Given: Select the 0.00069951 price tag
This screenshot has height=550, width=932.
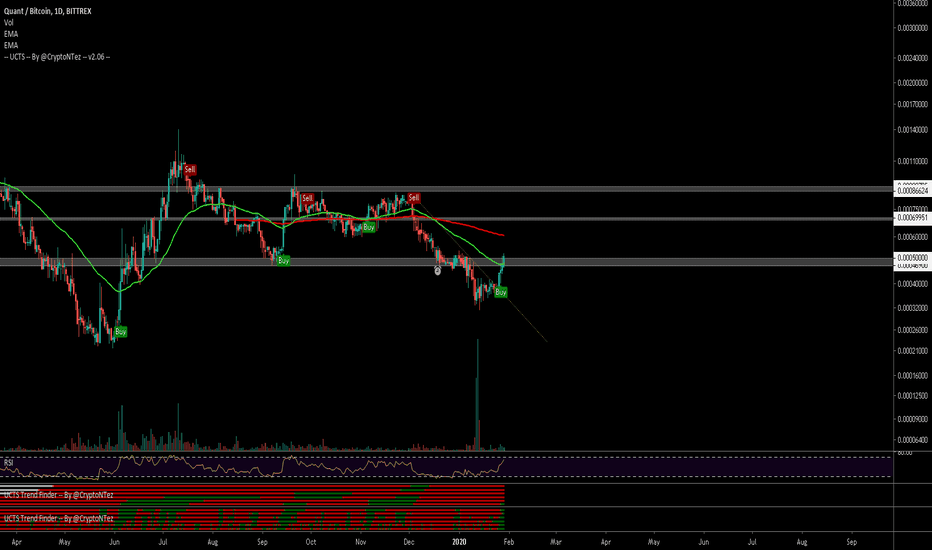Looking at the screenshot, I should [912, 218].
